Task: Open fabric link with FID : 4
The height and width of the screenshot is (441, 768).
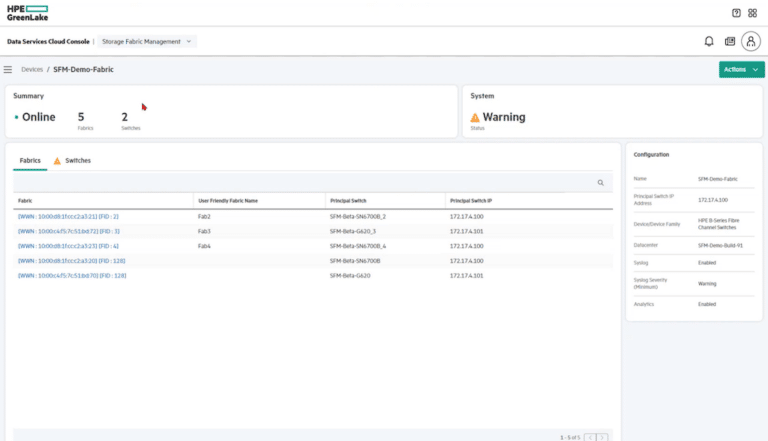Action: click(x=68, y=246)
